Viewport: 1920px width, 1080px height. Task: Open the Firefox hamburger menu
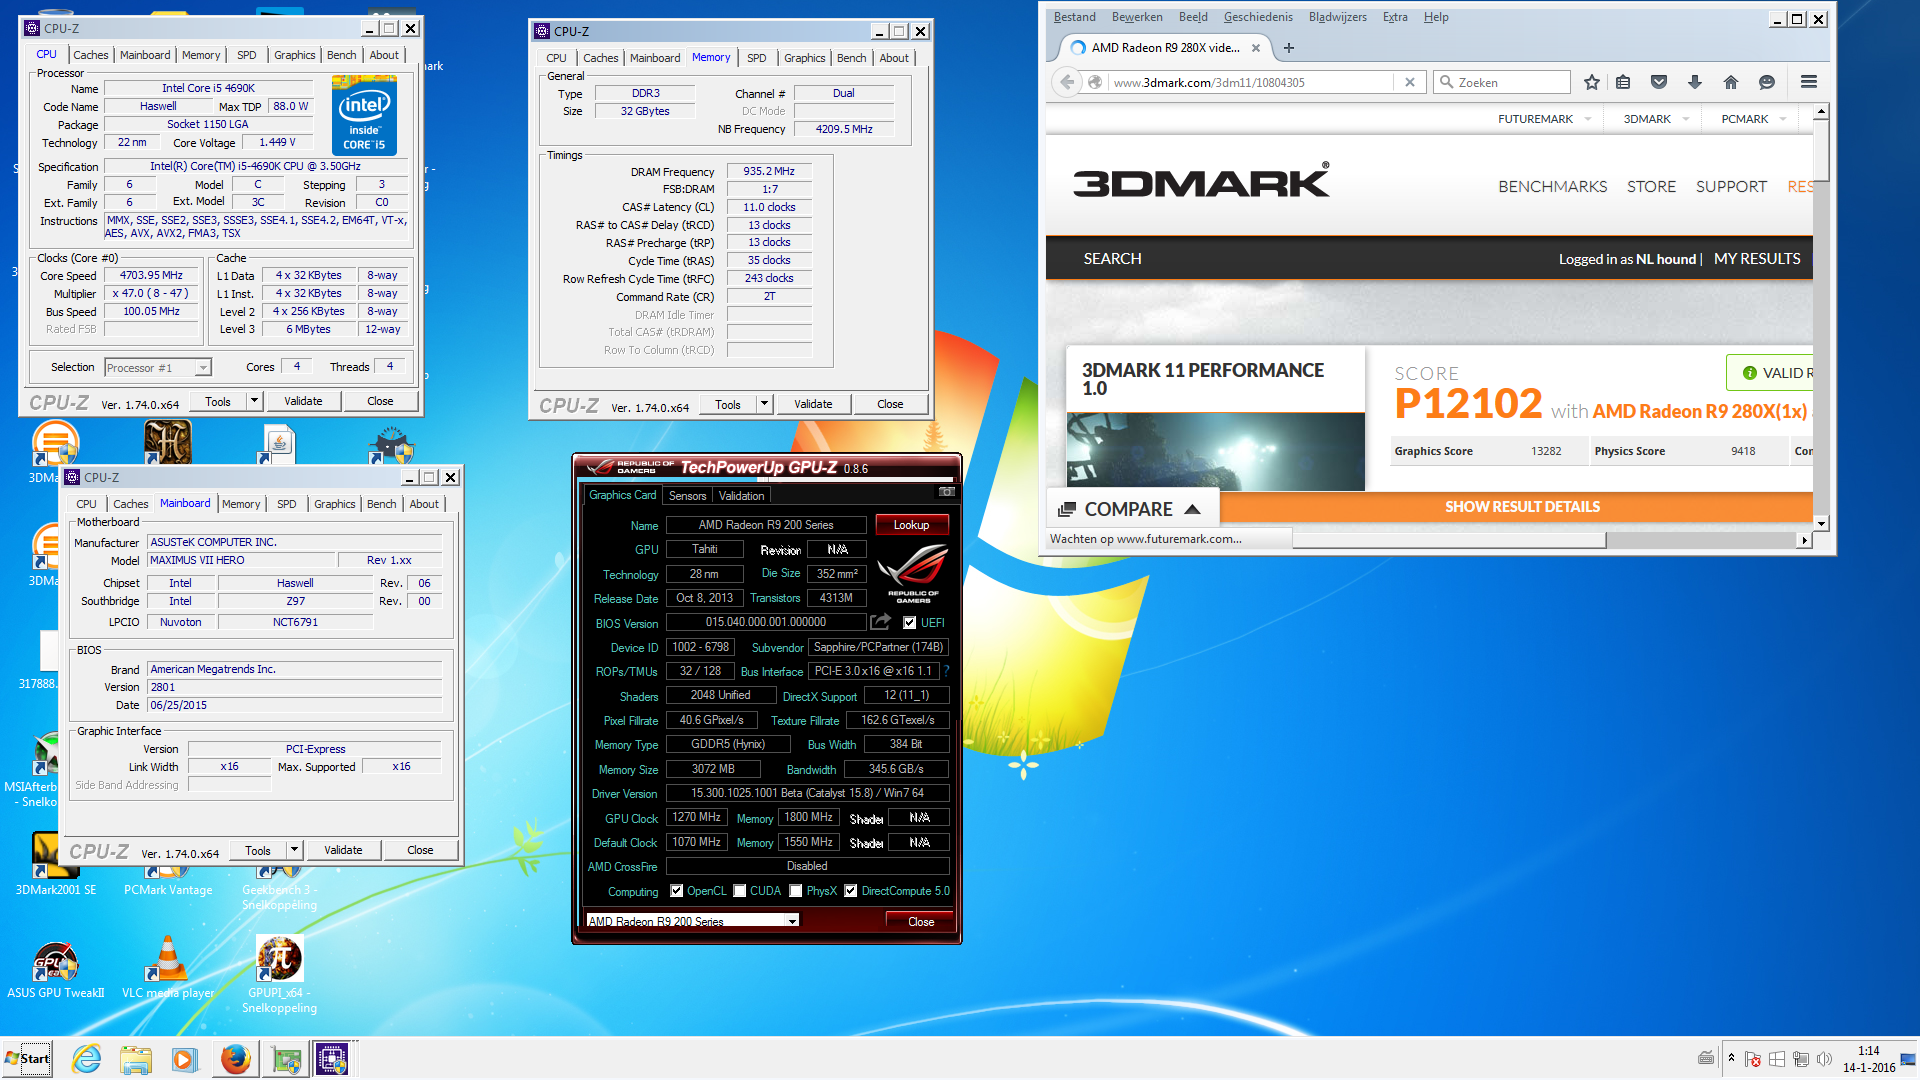1809,82
